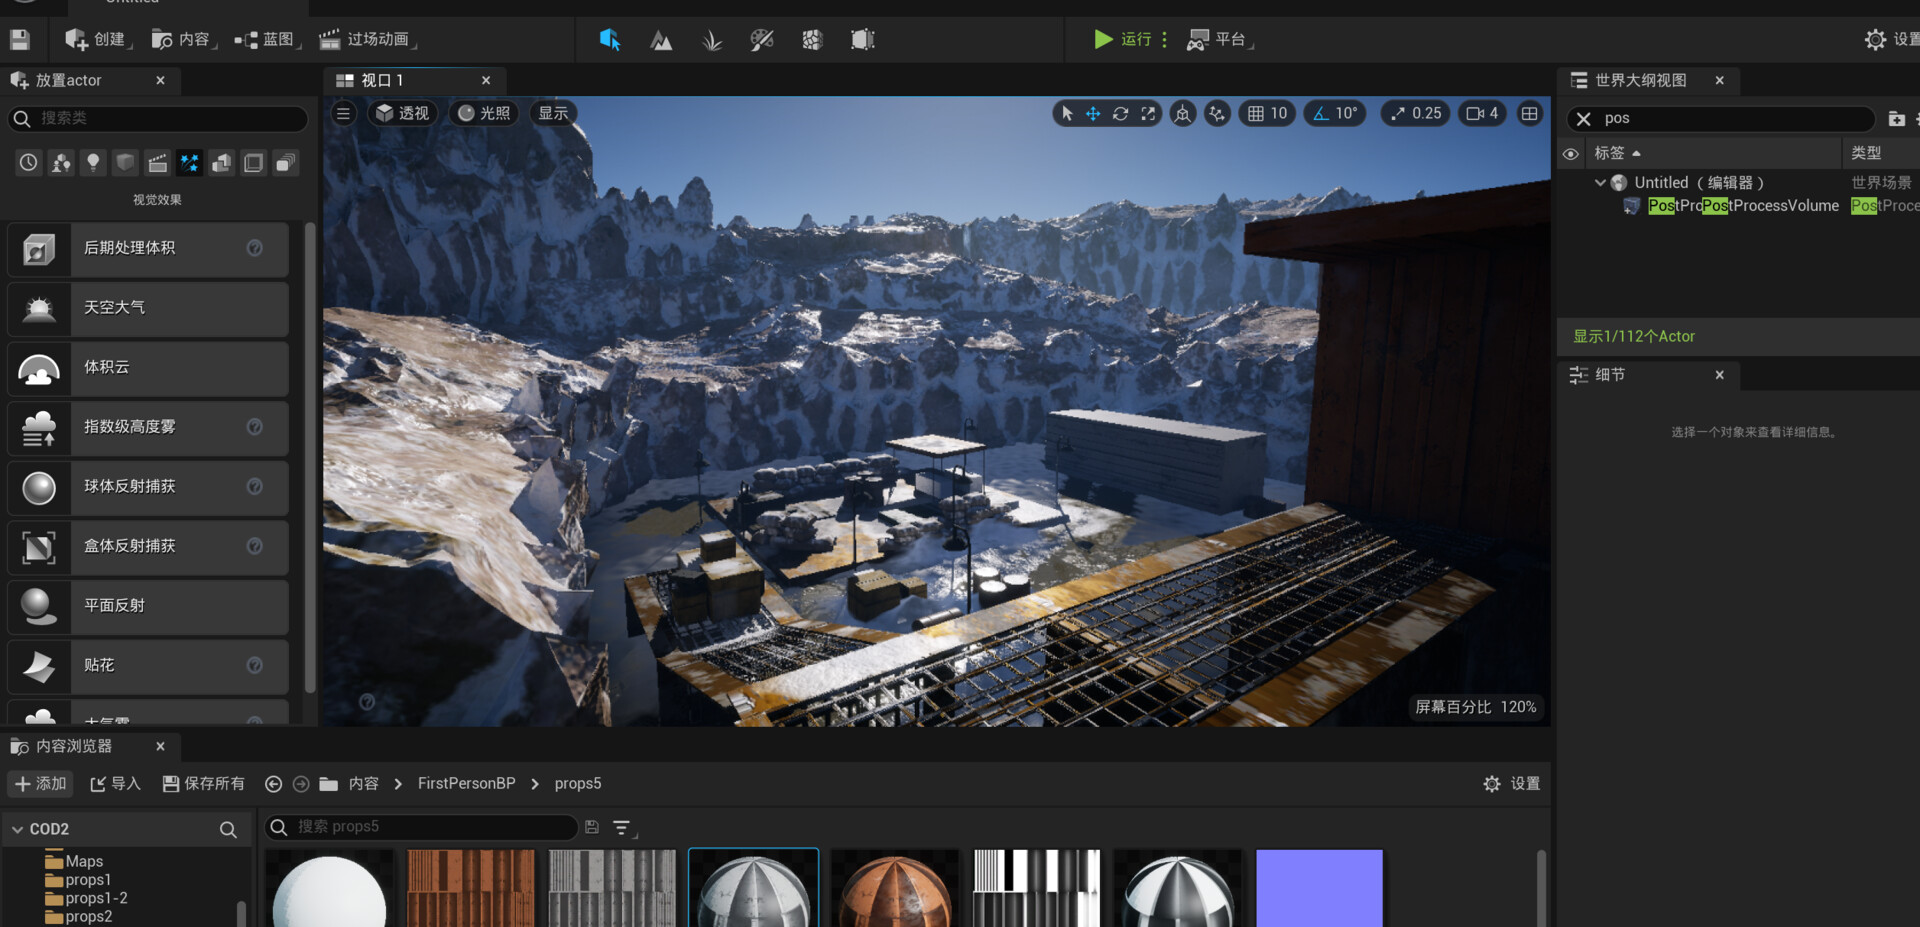Screen dimensions: 1920x927
Task: Show Visual Effects category (stars icon)
Action: pyautogui.click(x=189, y=162)
